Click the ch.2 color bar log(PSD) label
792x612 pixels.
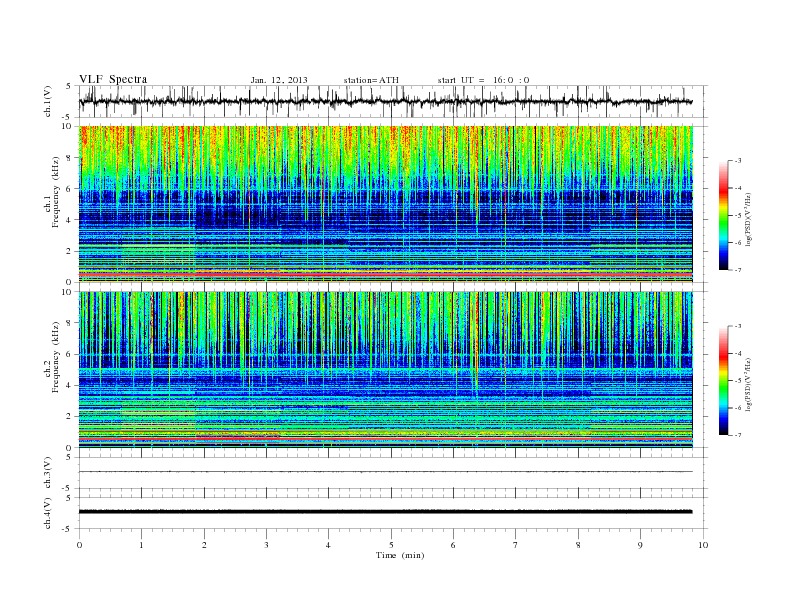point(749,385)
